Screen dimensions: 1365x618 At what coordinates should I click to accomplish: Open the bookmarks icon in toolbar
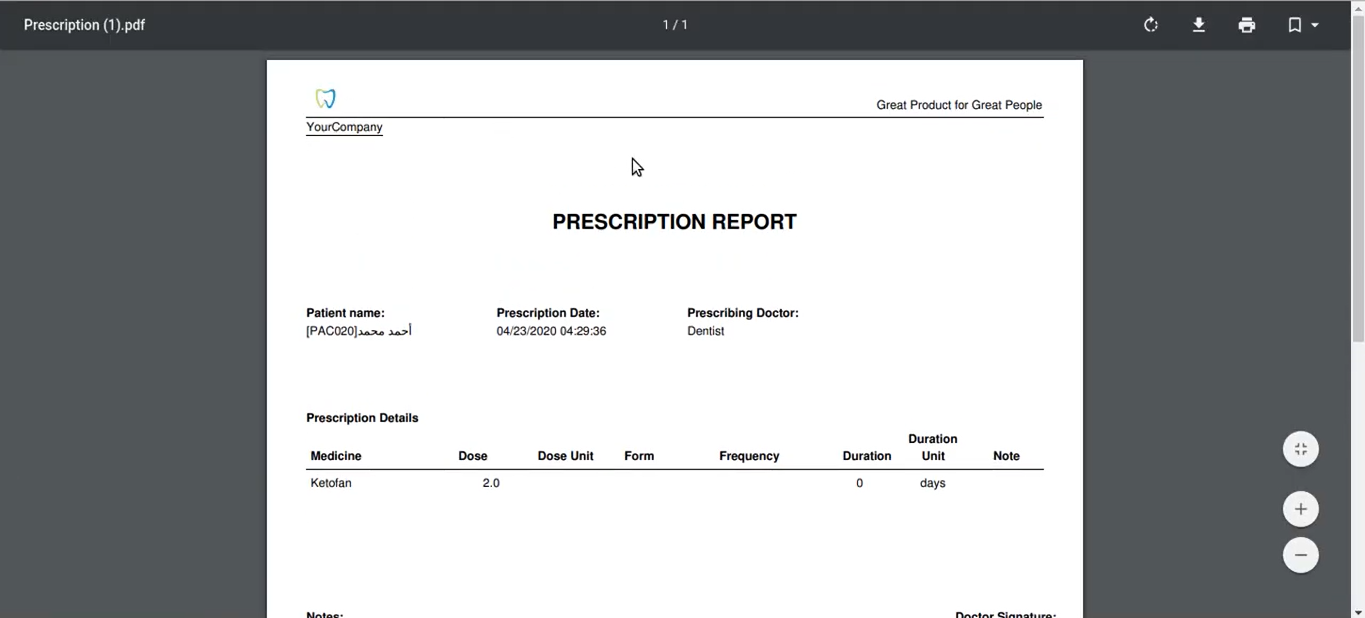tap(1294, 25)
